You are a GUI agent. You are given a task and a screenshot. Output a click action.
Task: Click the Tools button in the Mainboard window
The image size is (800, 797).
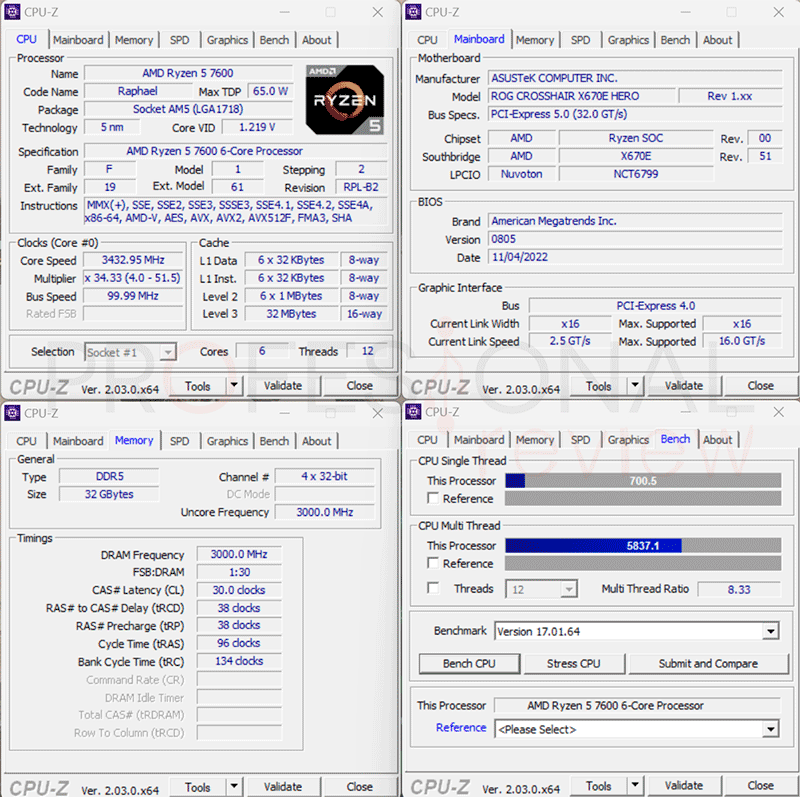[x=599, y=386]
